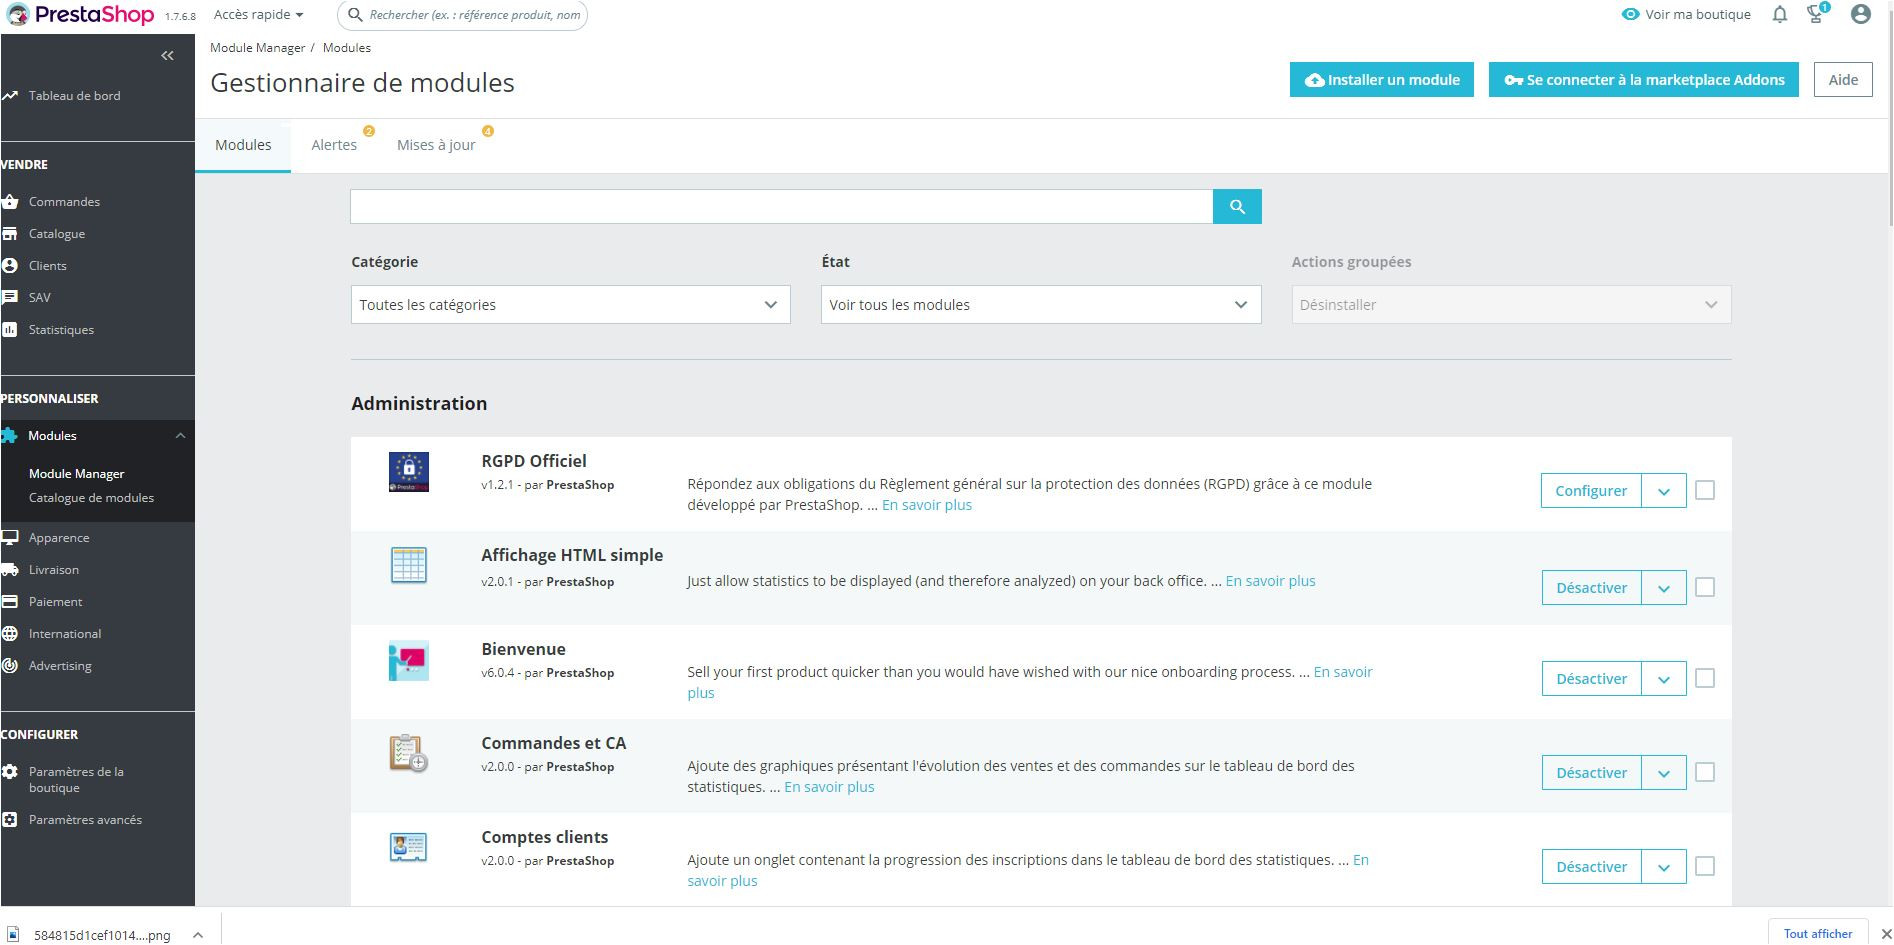
Task: Click the blue search magnifier button
Action: pyautogui.click(x=1237, y=207)
